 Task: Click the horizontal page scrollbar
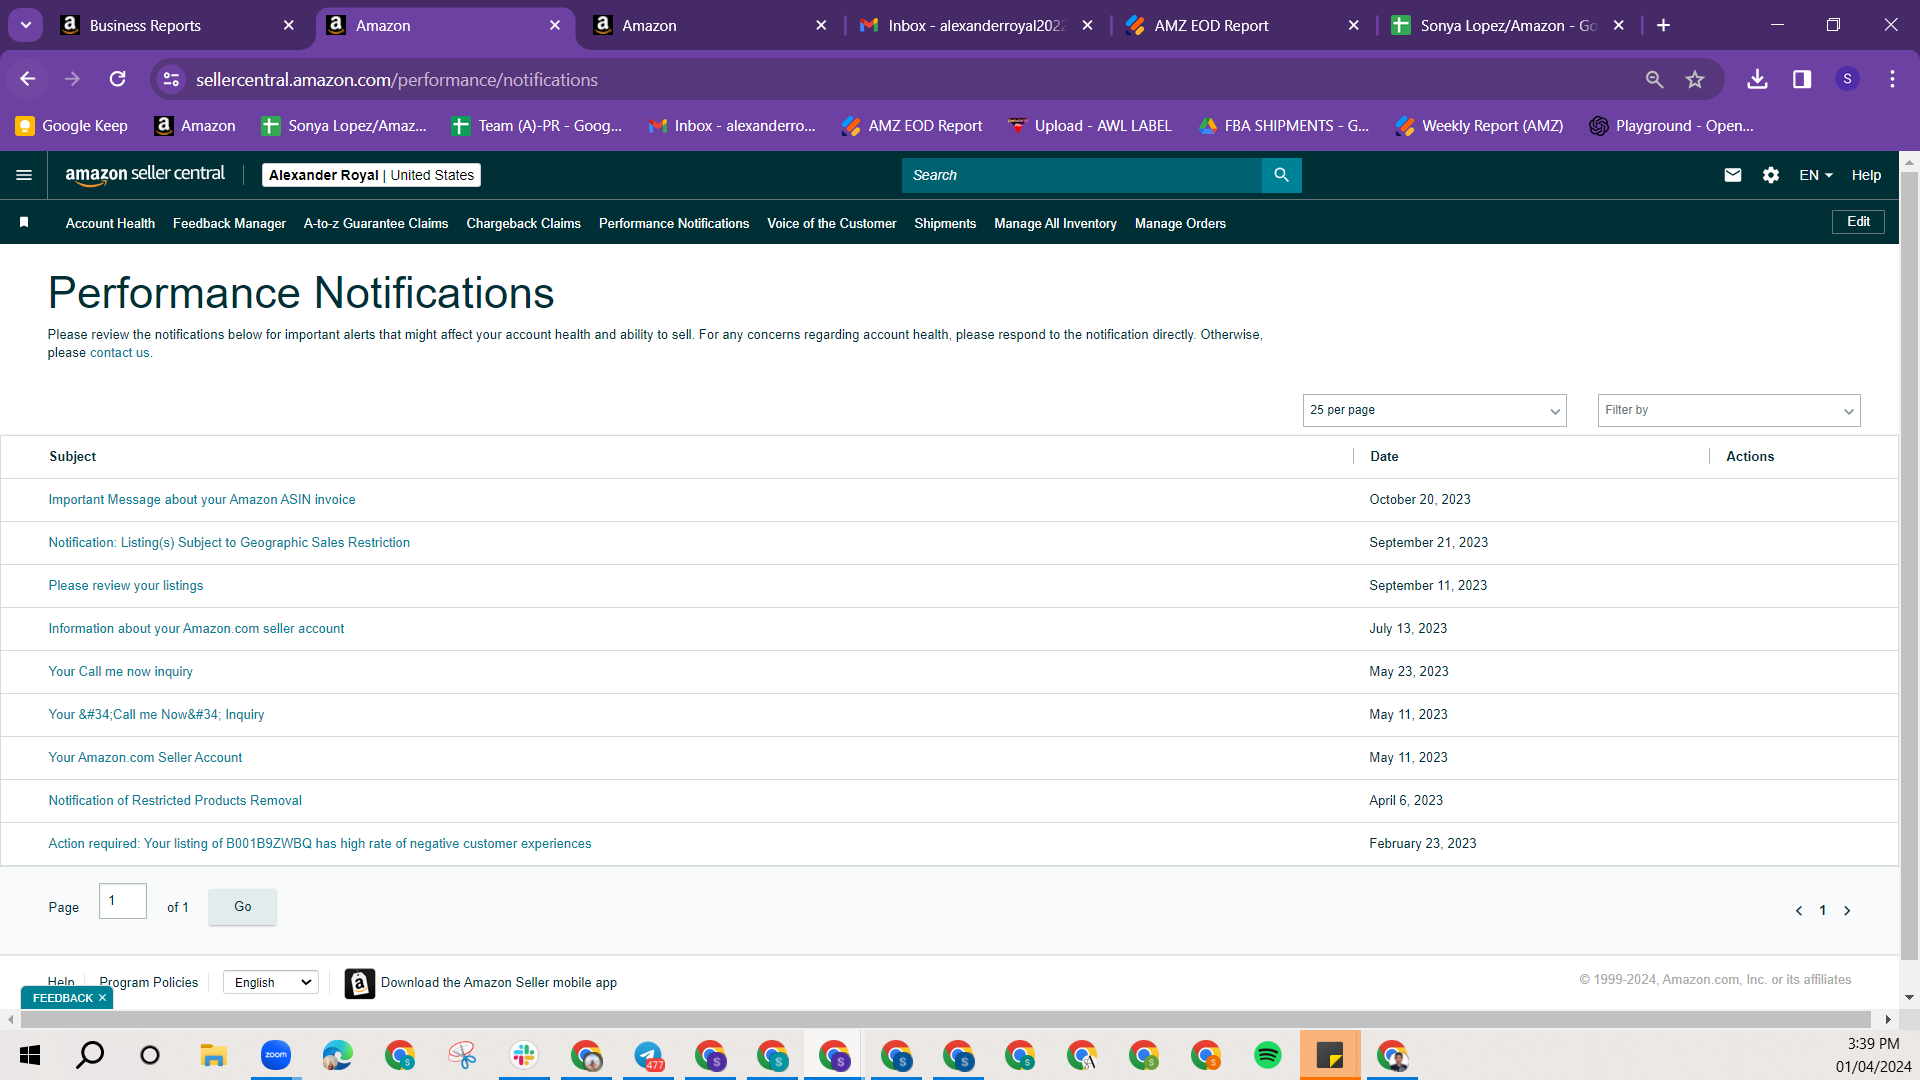pos(948,1019)
